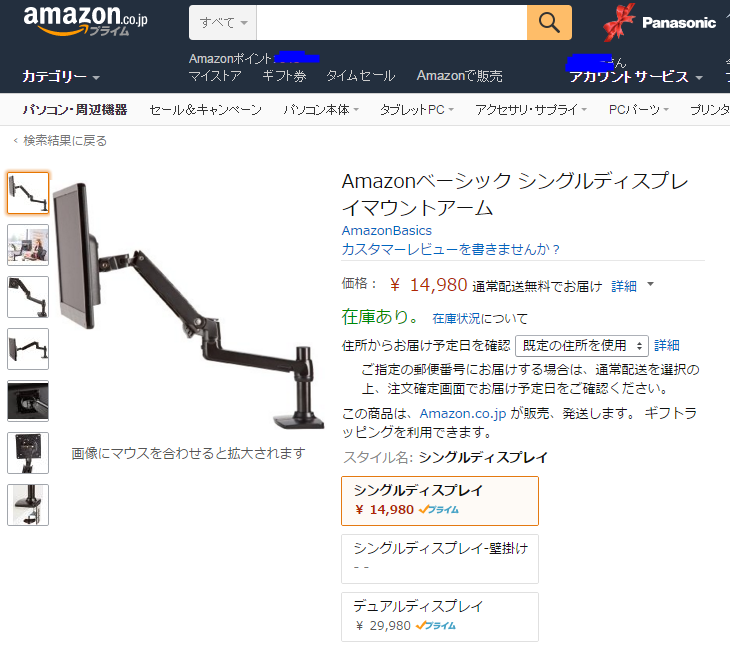Image resolution: width=730 pixels, height=650 pixels.
Task: View sixth thumbnail of VESA plate
Action: coord(28,453)
